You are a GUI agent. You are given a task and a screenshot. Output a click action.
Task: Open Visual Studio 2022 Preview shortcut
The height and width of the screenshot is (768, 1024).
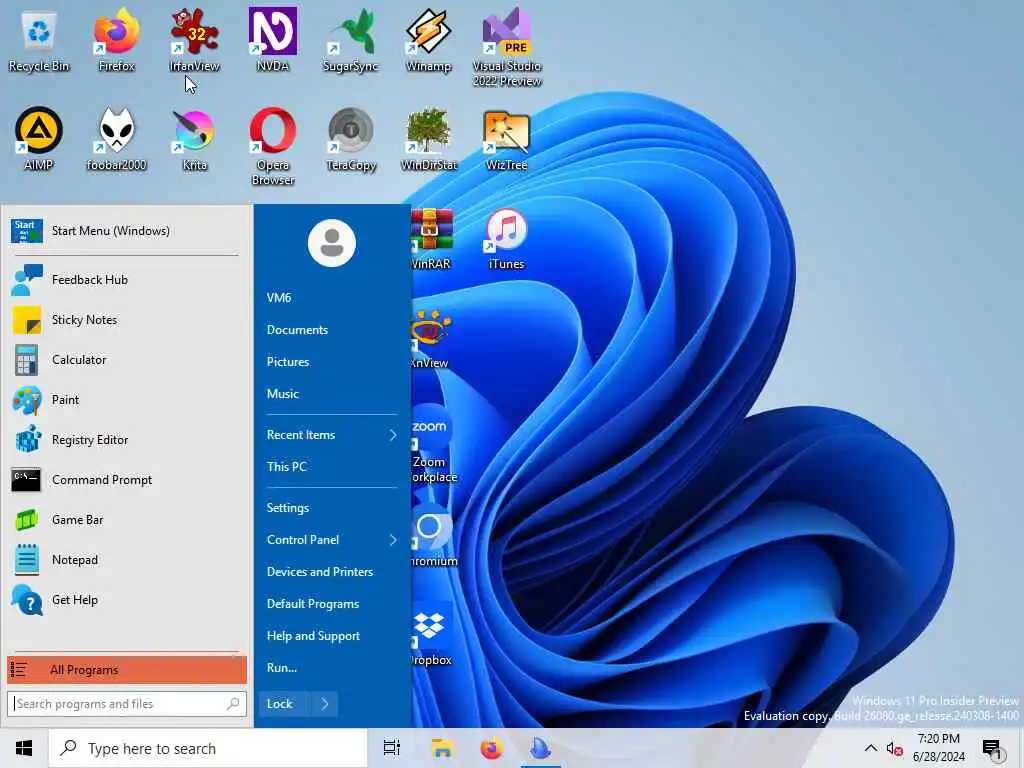tap(507, 47)
